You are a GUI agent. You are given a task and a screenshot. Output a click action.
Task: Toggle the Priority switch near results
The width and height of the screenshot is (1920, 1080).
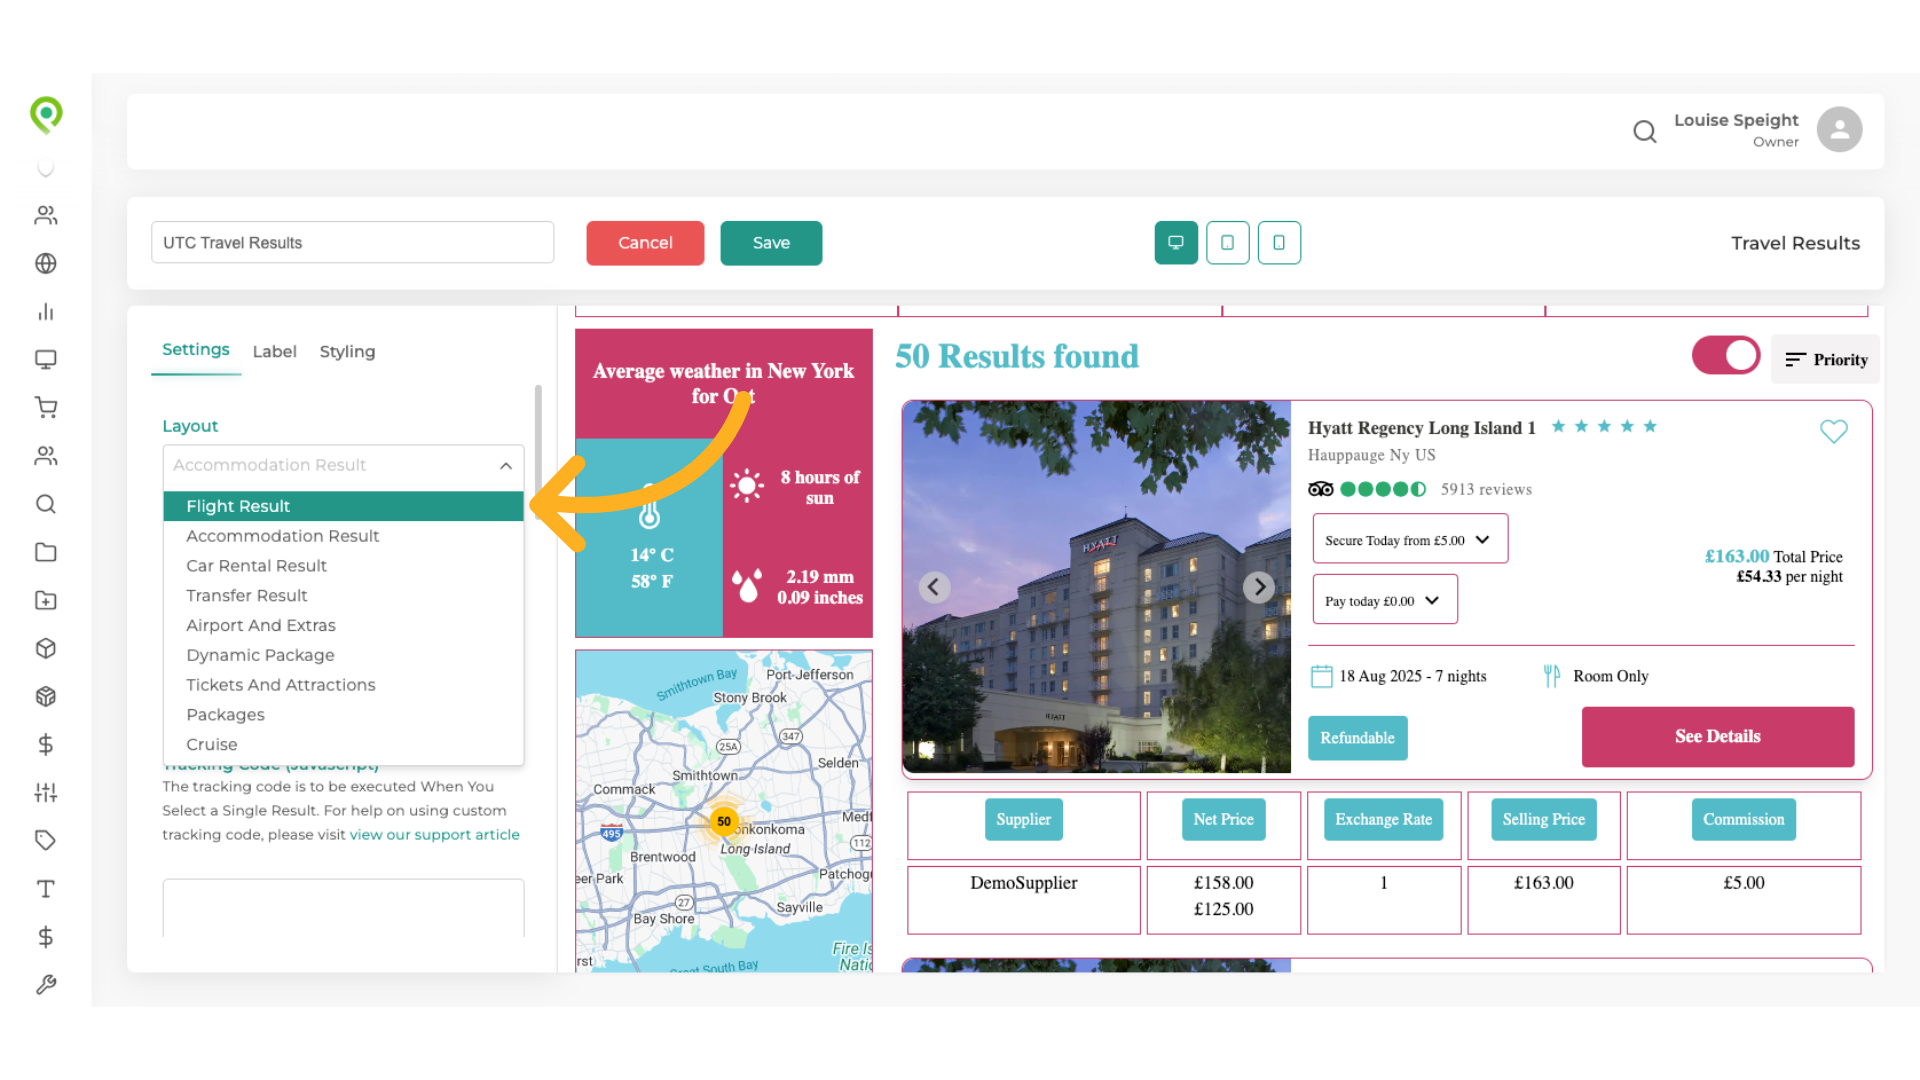point(1725,355)
